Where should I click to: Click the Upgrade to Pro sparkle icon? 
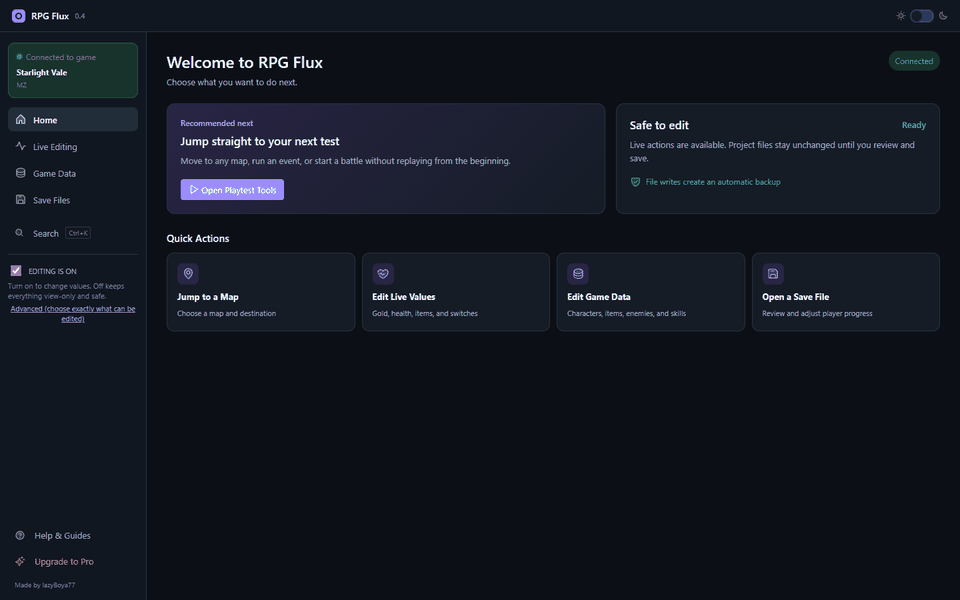tap(20, 561)
